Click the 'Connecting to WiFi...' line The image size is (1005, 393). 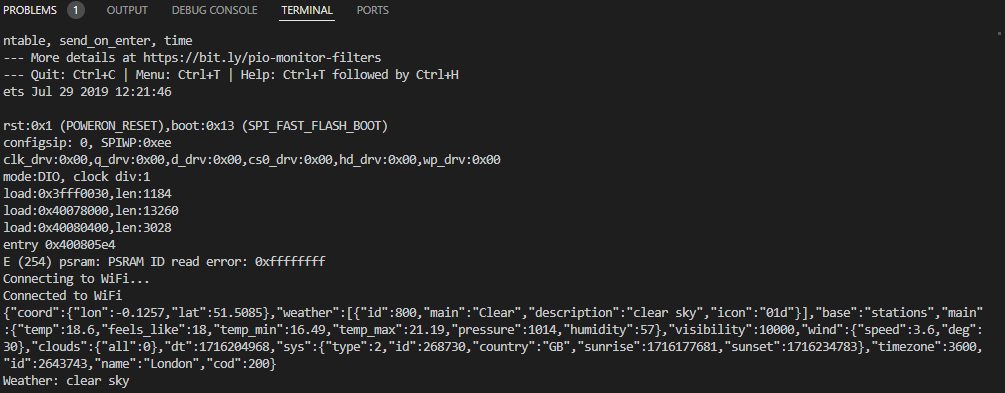(66, 279)
